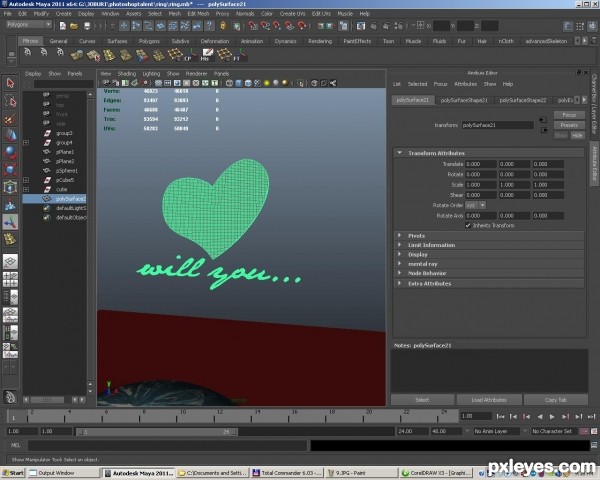Image resolution: width=600 pixels, height=480 pixels.
Task: Toggle the viewport wireframe cube icon
Action: click(229, 83)
